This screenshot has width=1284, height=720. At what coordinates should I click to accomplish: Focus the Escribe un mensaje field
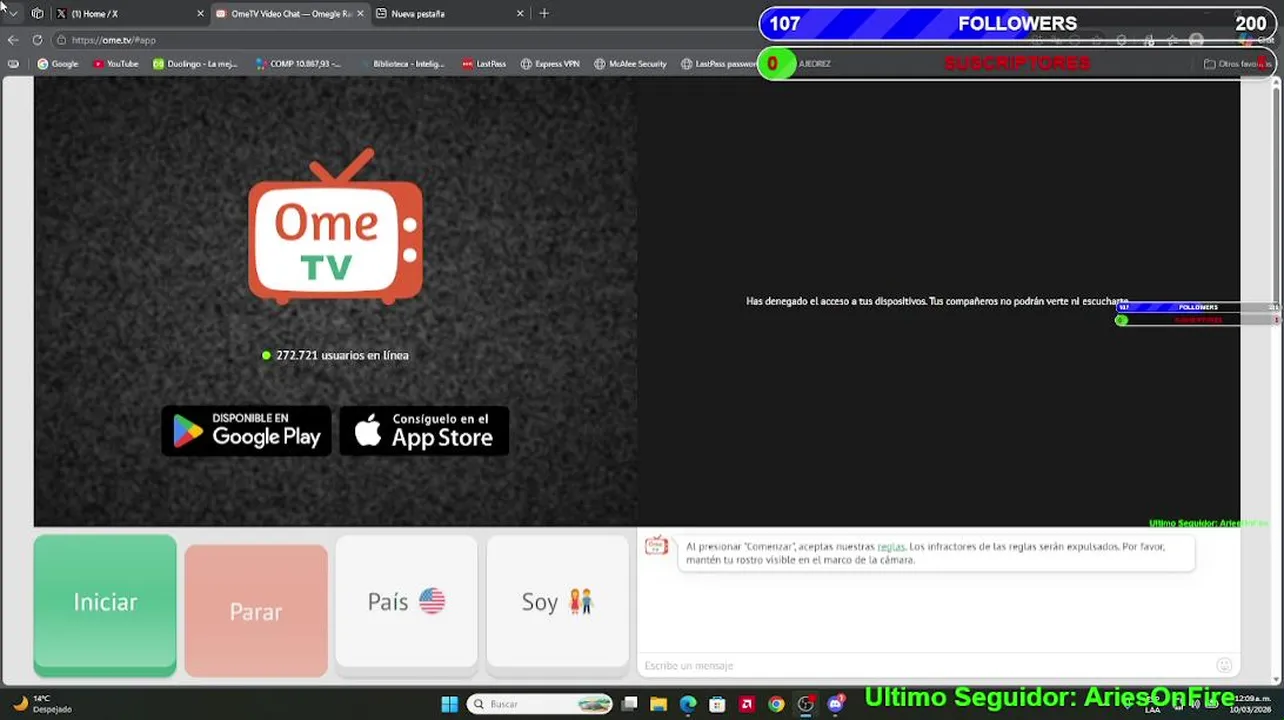(x=925, y=665)
